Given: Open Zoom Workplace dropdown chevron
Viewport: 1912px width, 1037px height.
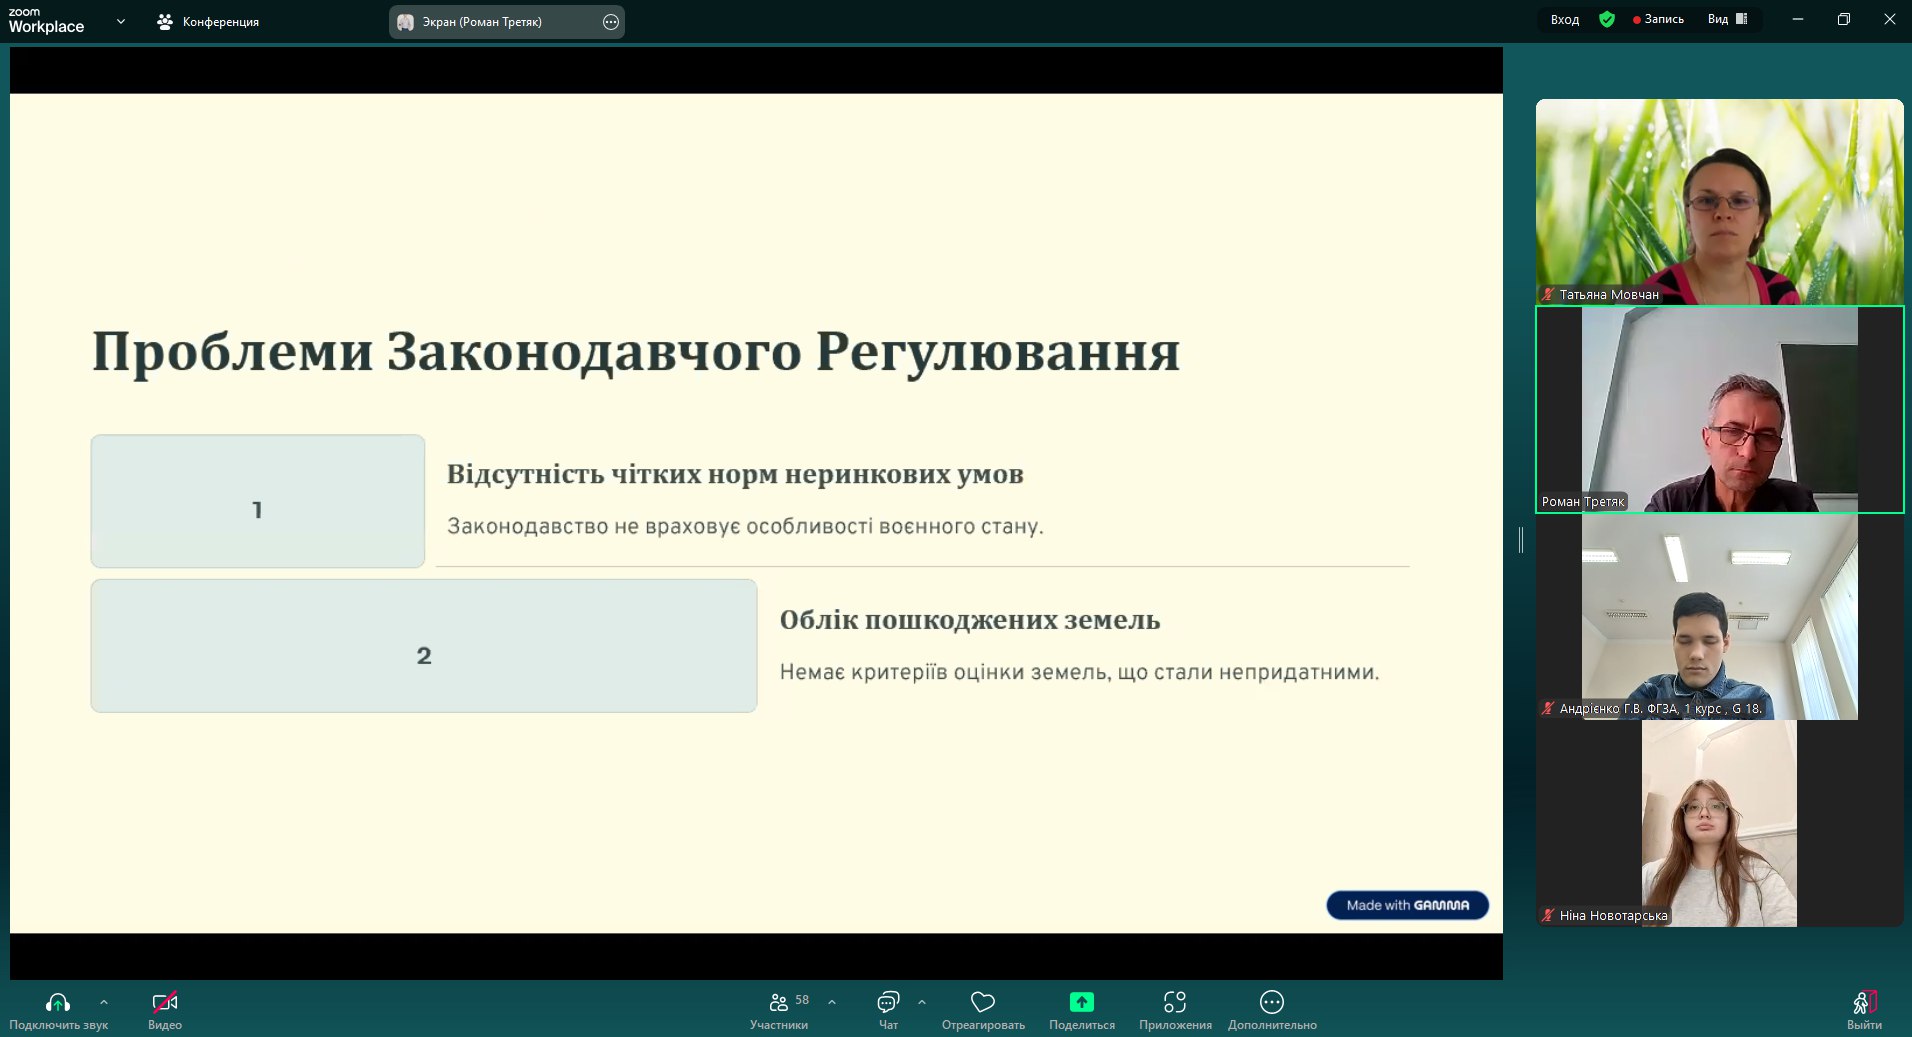Looking at the screenshot, I should [x=121, y=21].
